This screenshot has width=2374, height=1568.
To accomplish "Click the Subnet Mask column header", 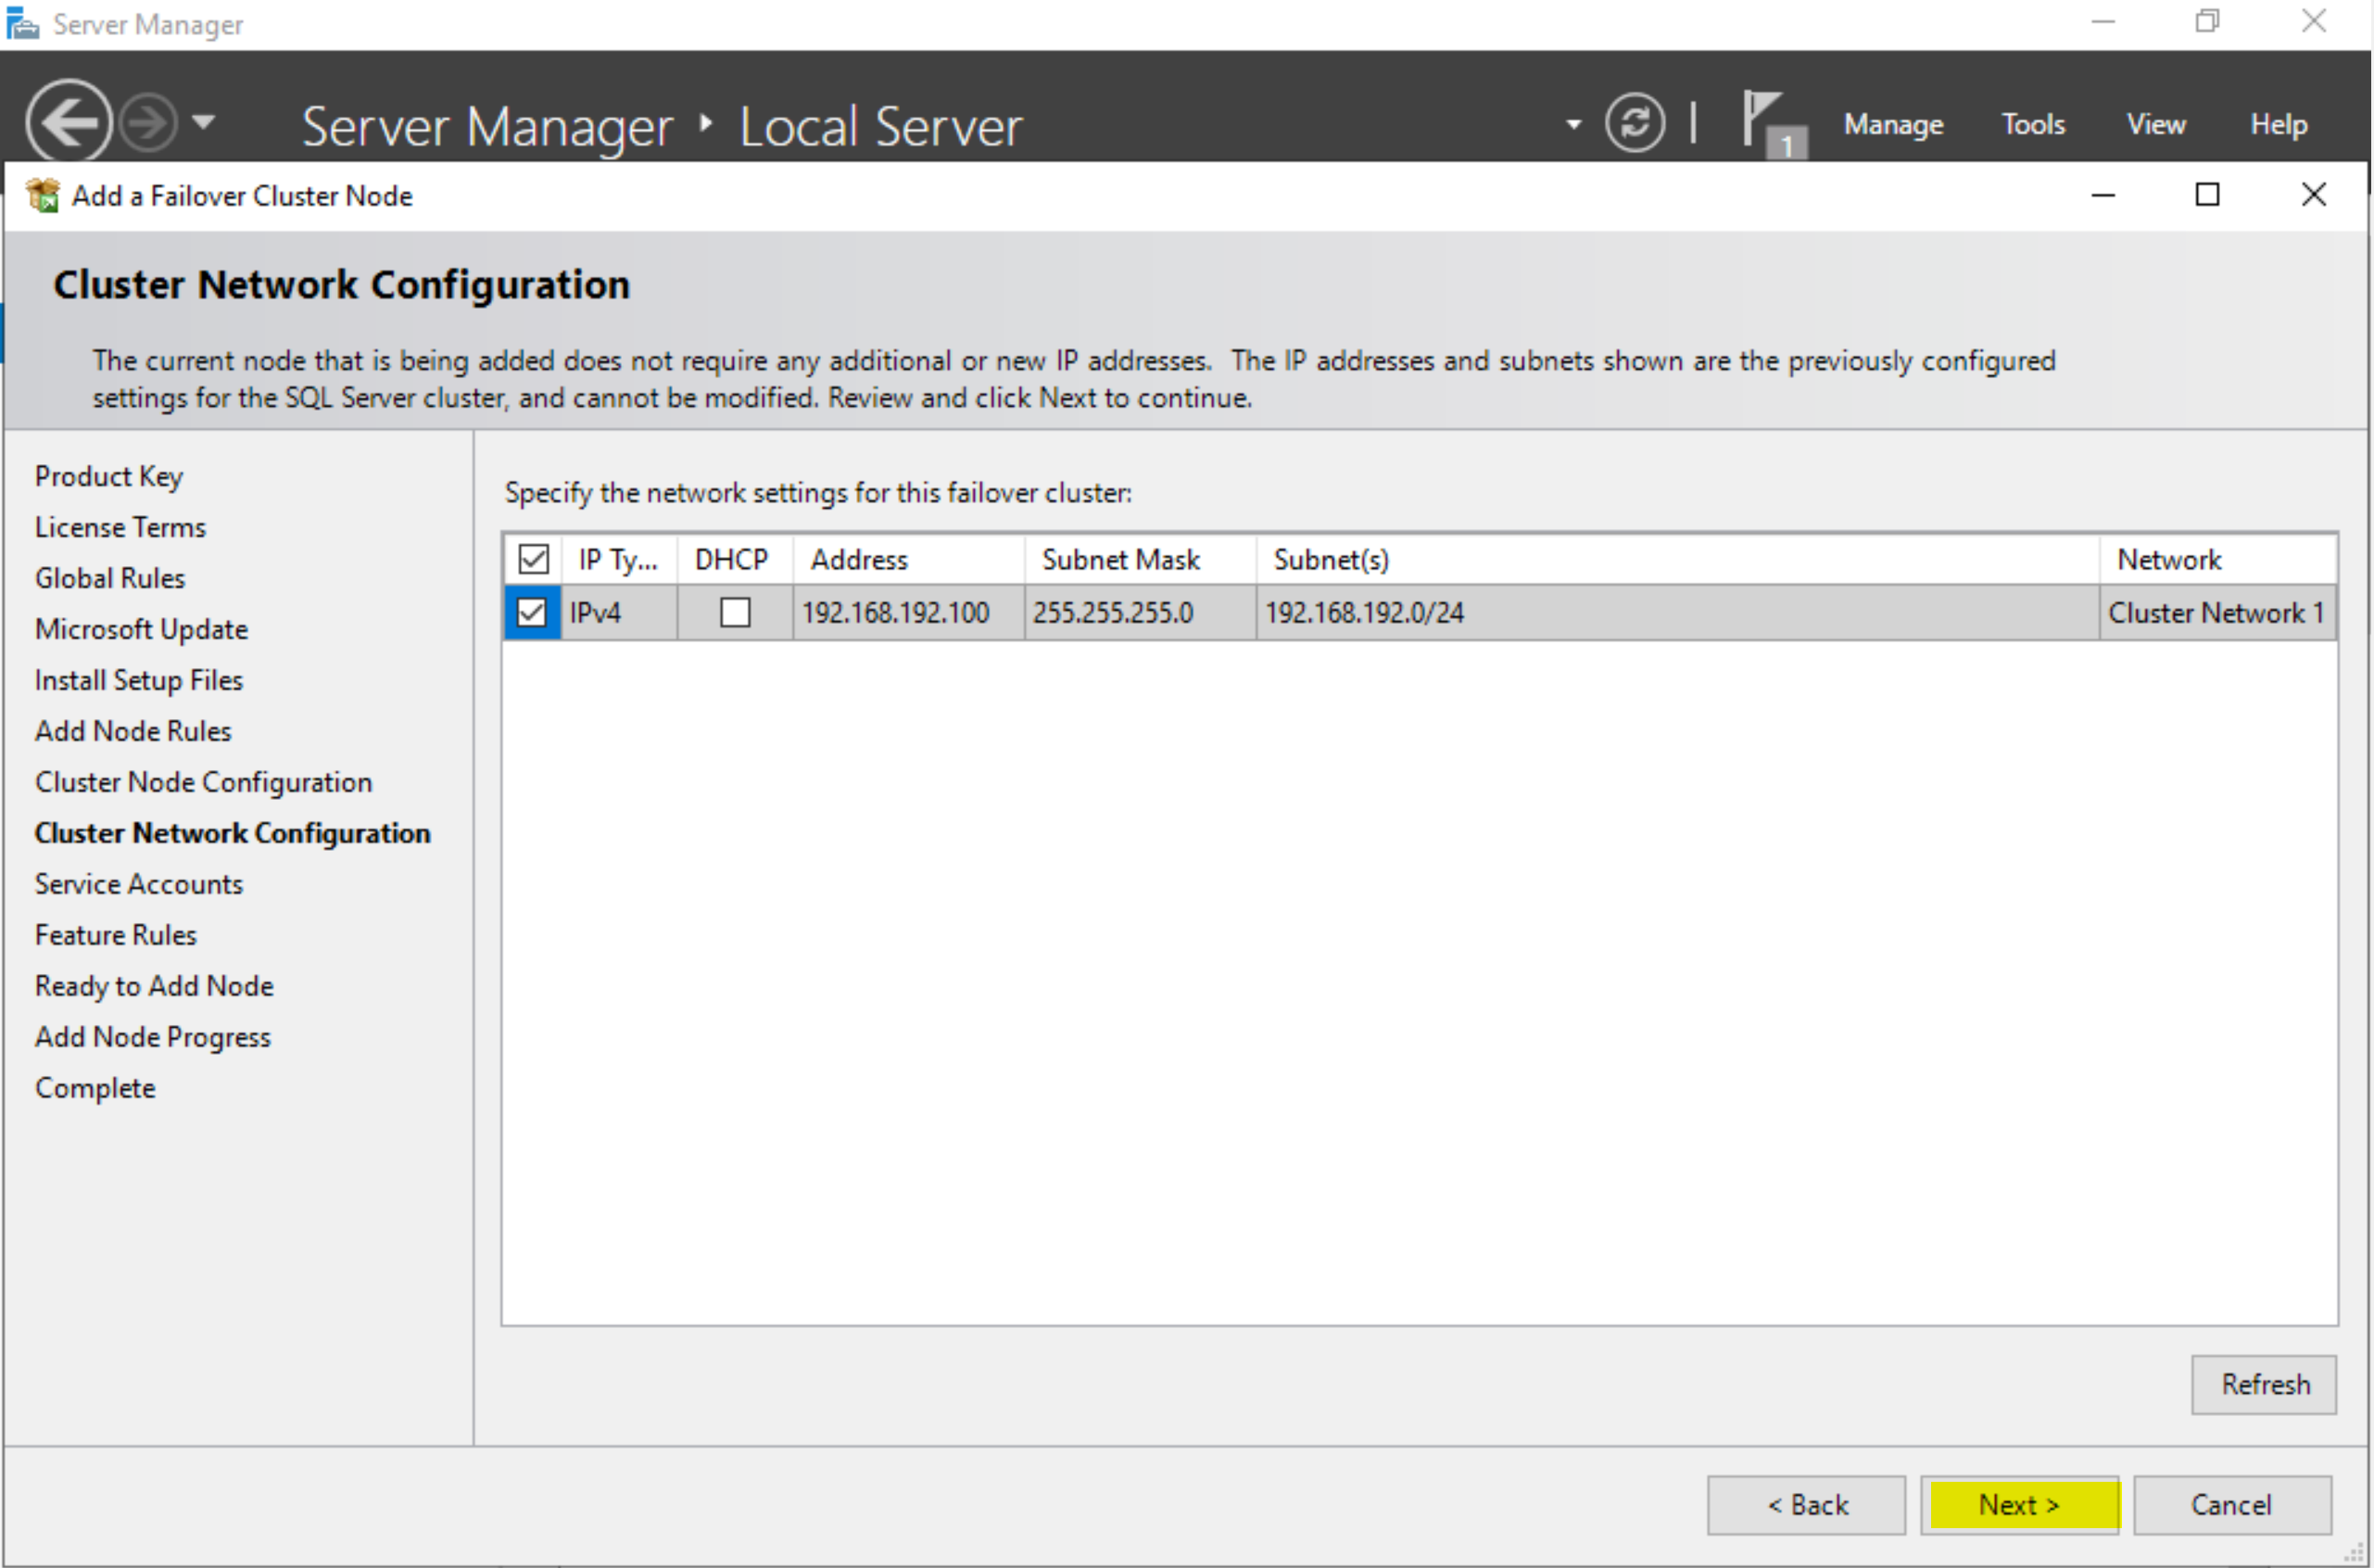I will pyautogui.click(x=1140, y=559).
